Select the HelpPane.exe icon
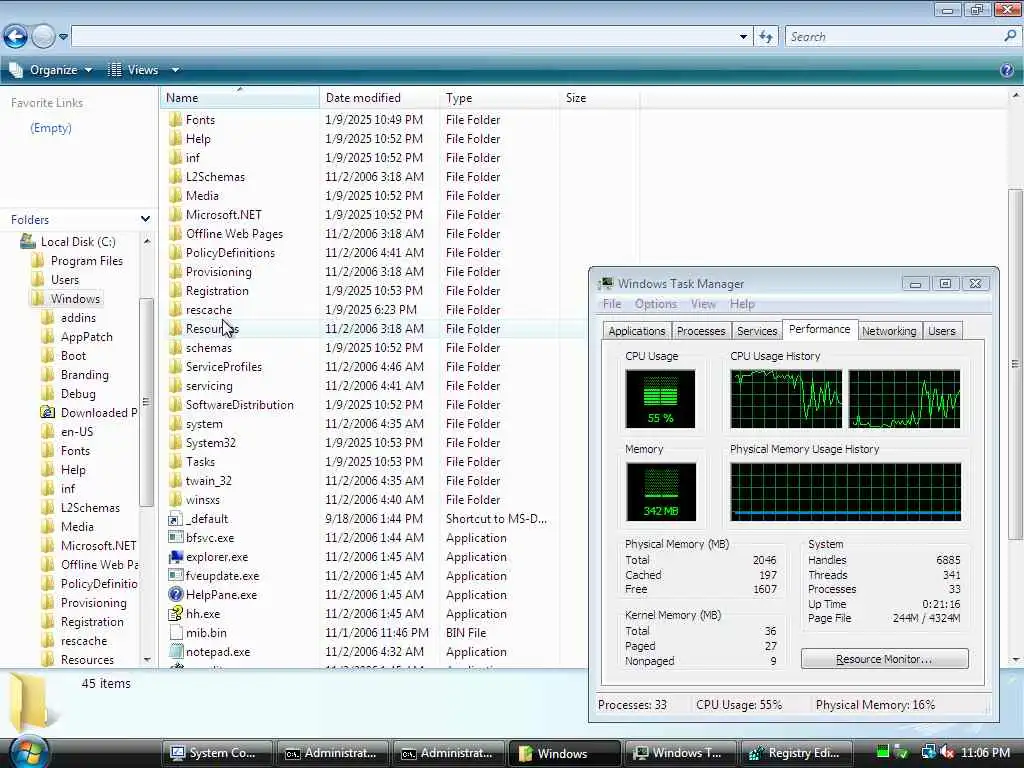 (175, 594)
